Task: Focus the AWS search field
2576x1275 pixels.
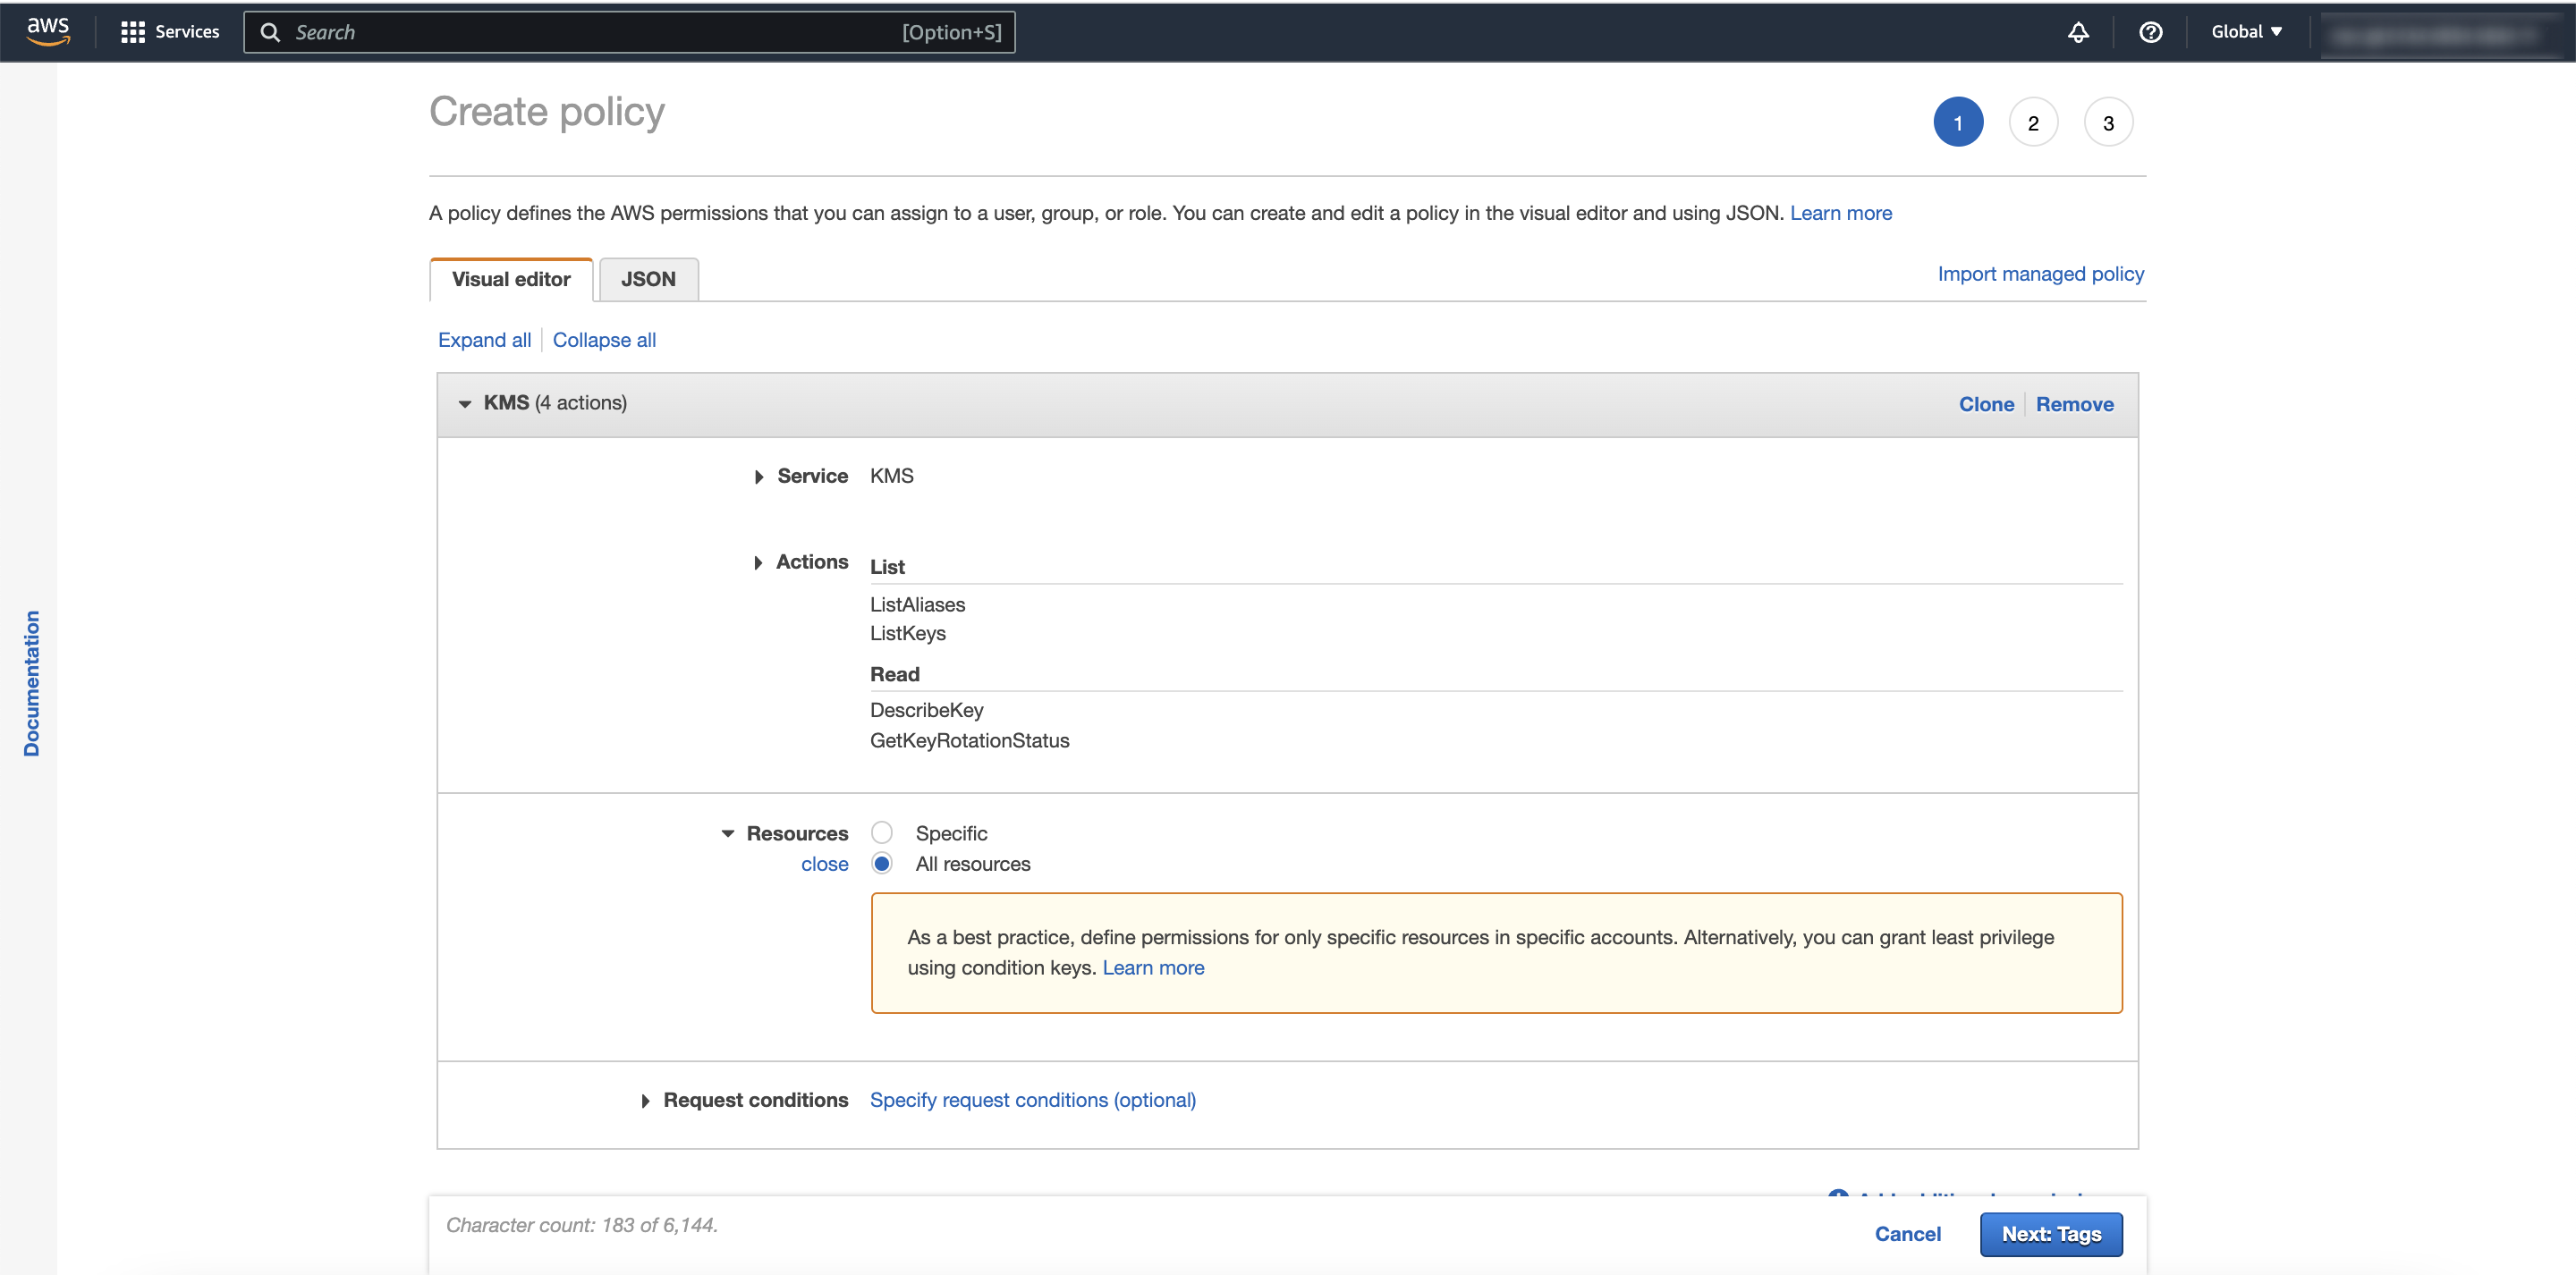Action: 629,32
